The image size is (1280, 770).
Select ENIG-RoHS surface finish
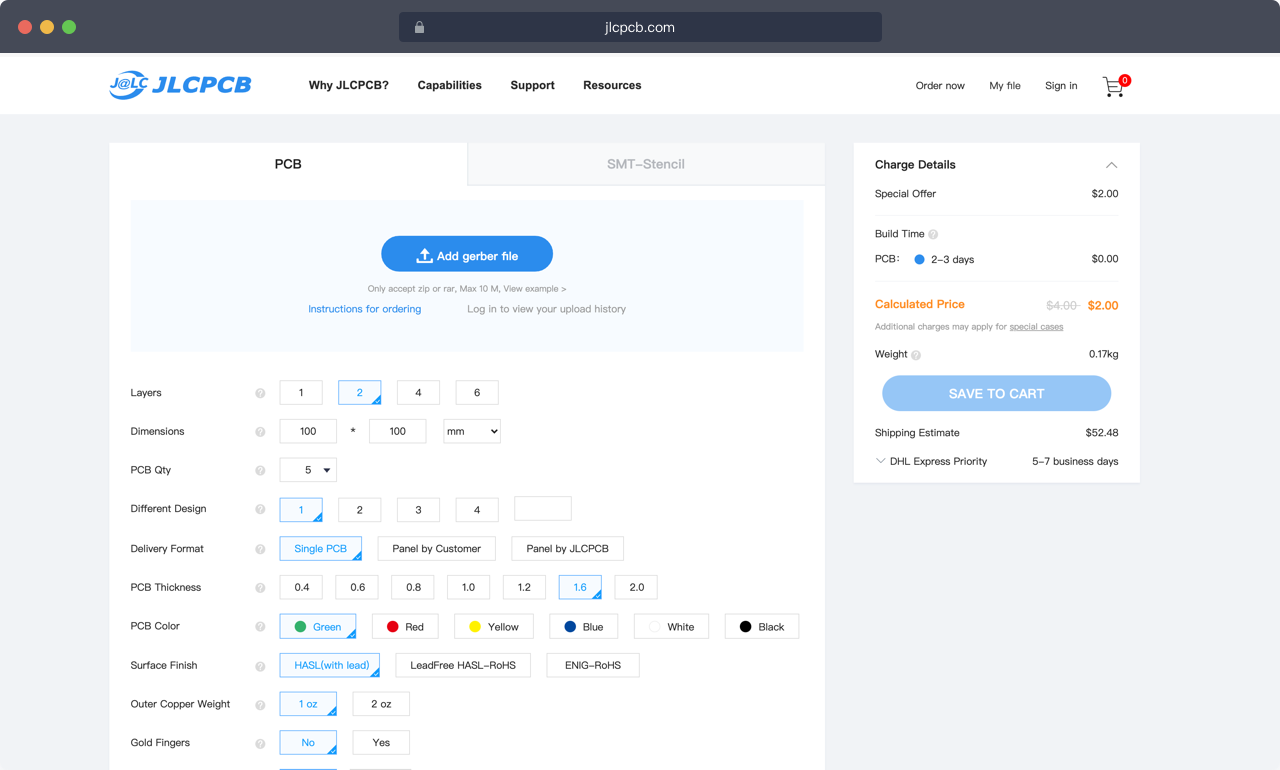point(593,665)
